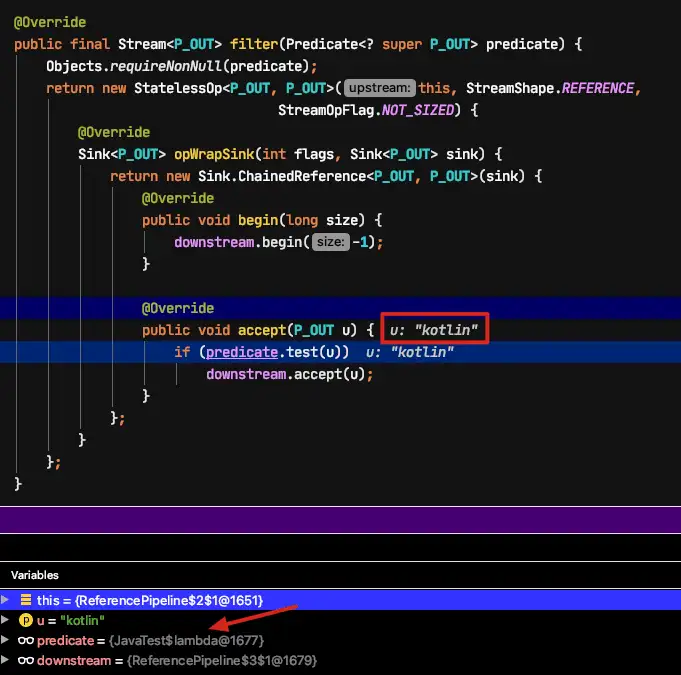Screen dimensions: 681x675
Task: Click the opWrapSink method name
Action: point(214,154)
